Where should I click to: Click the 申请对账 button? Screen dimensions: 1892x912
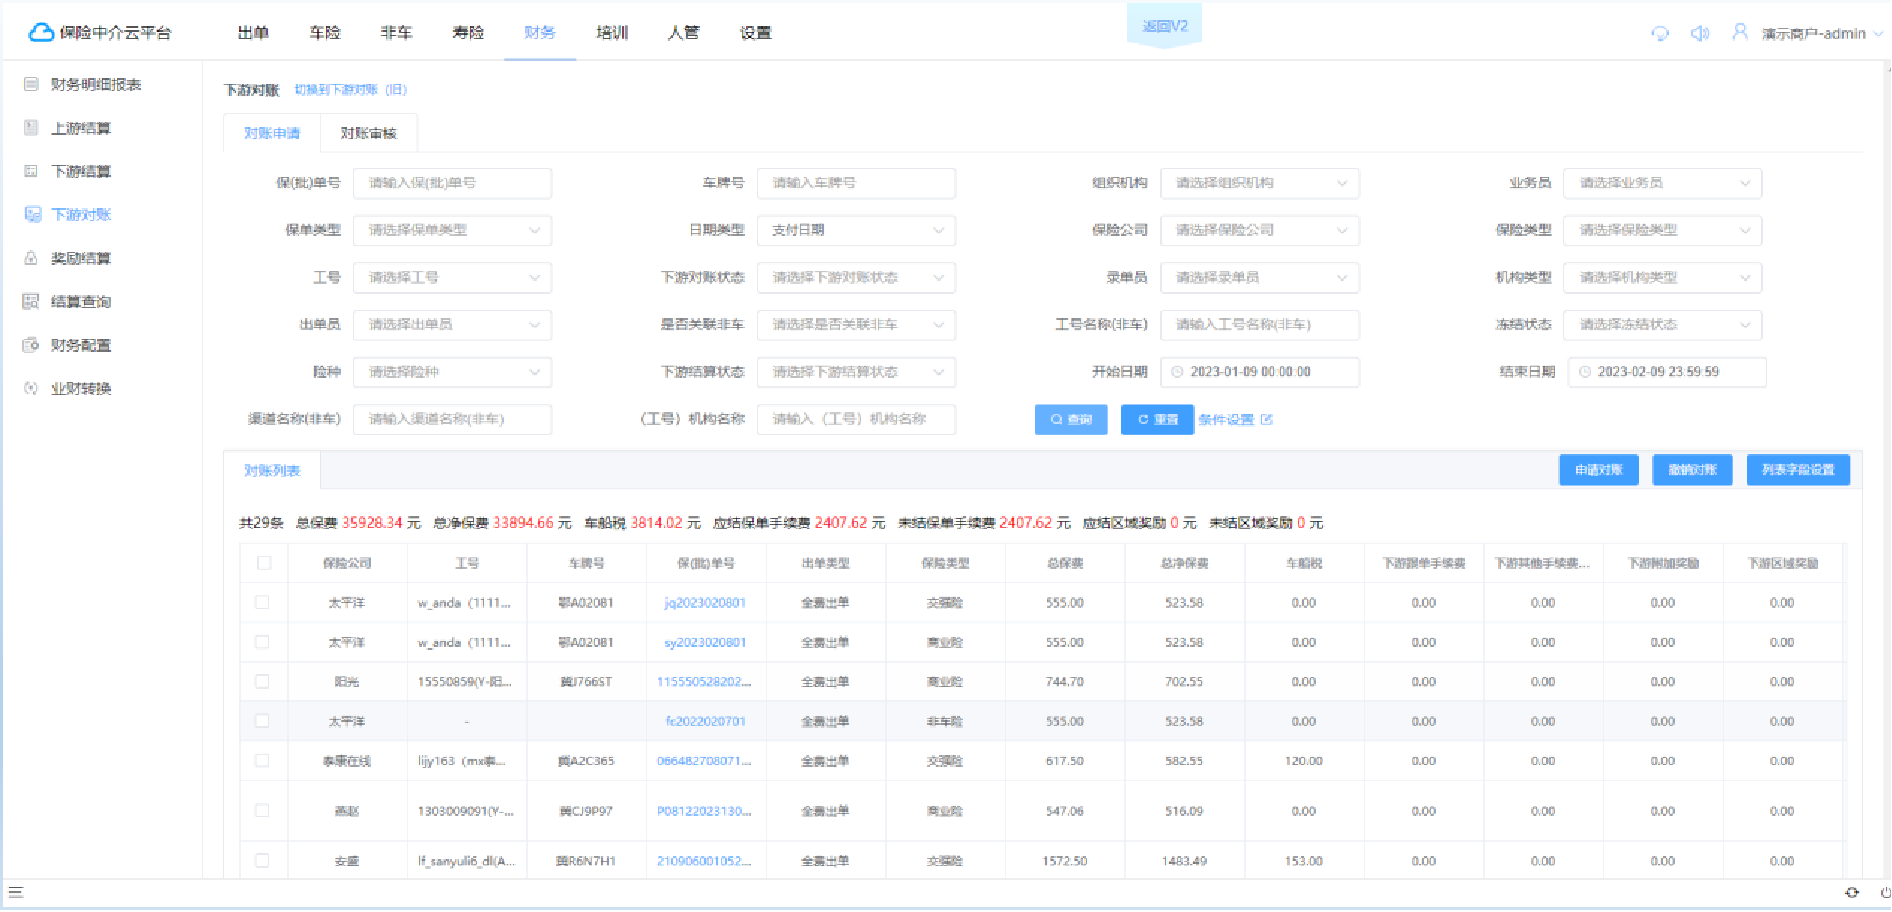pos(1599,470)
